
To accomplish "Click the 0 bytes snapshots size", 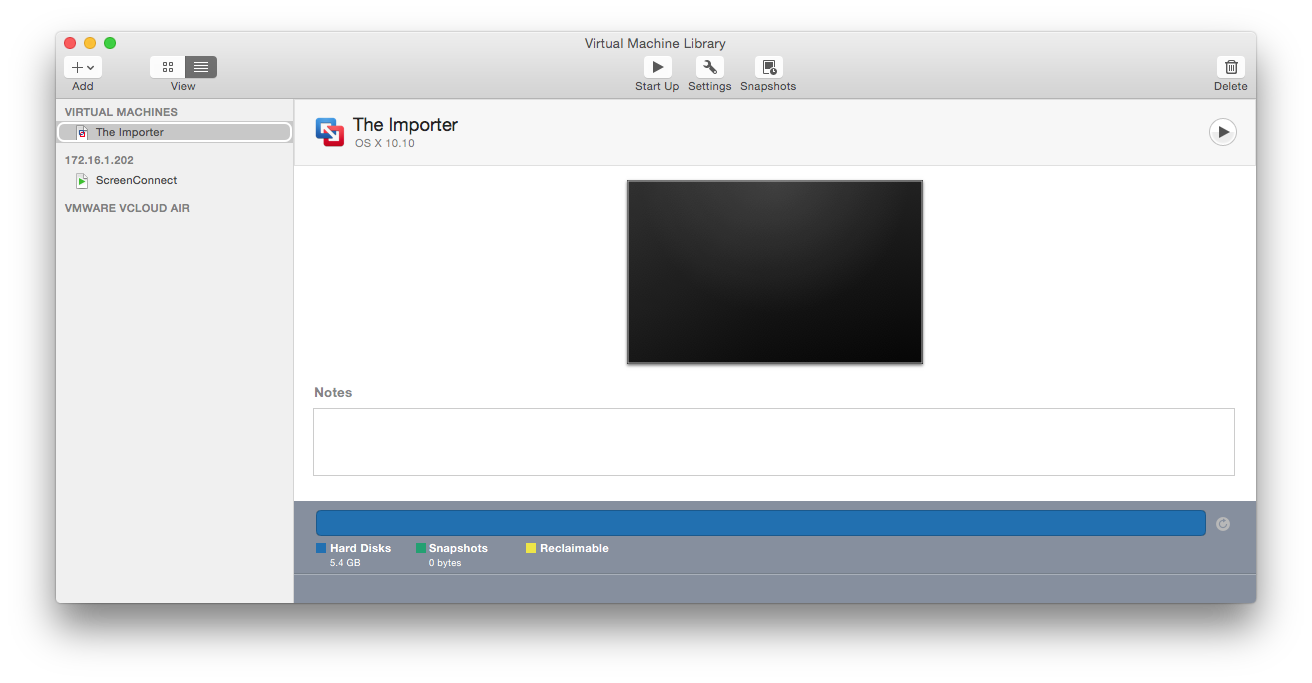I will (x=445, y=563).
